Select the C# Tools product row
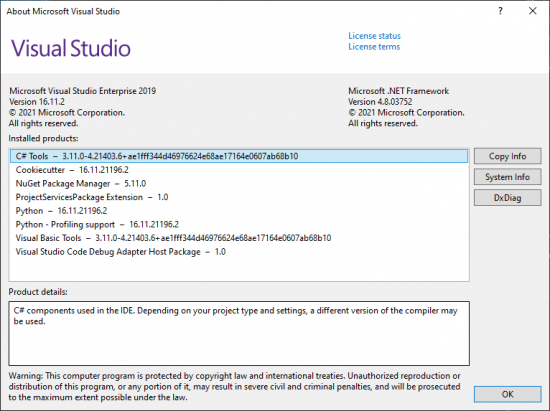Screen dimensions: 550x411 coord(239,156)
